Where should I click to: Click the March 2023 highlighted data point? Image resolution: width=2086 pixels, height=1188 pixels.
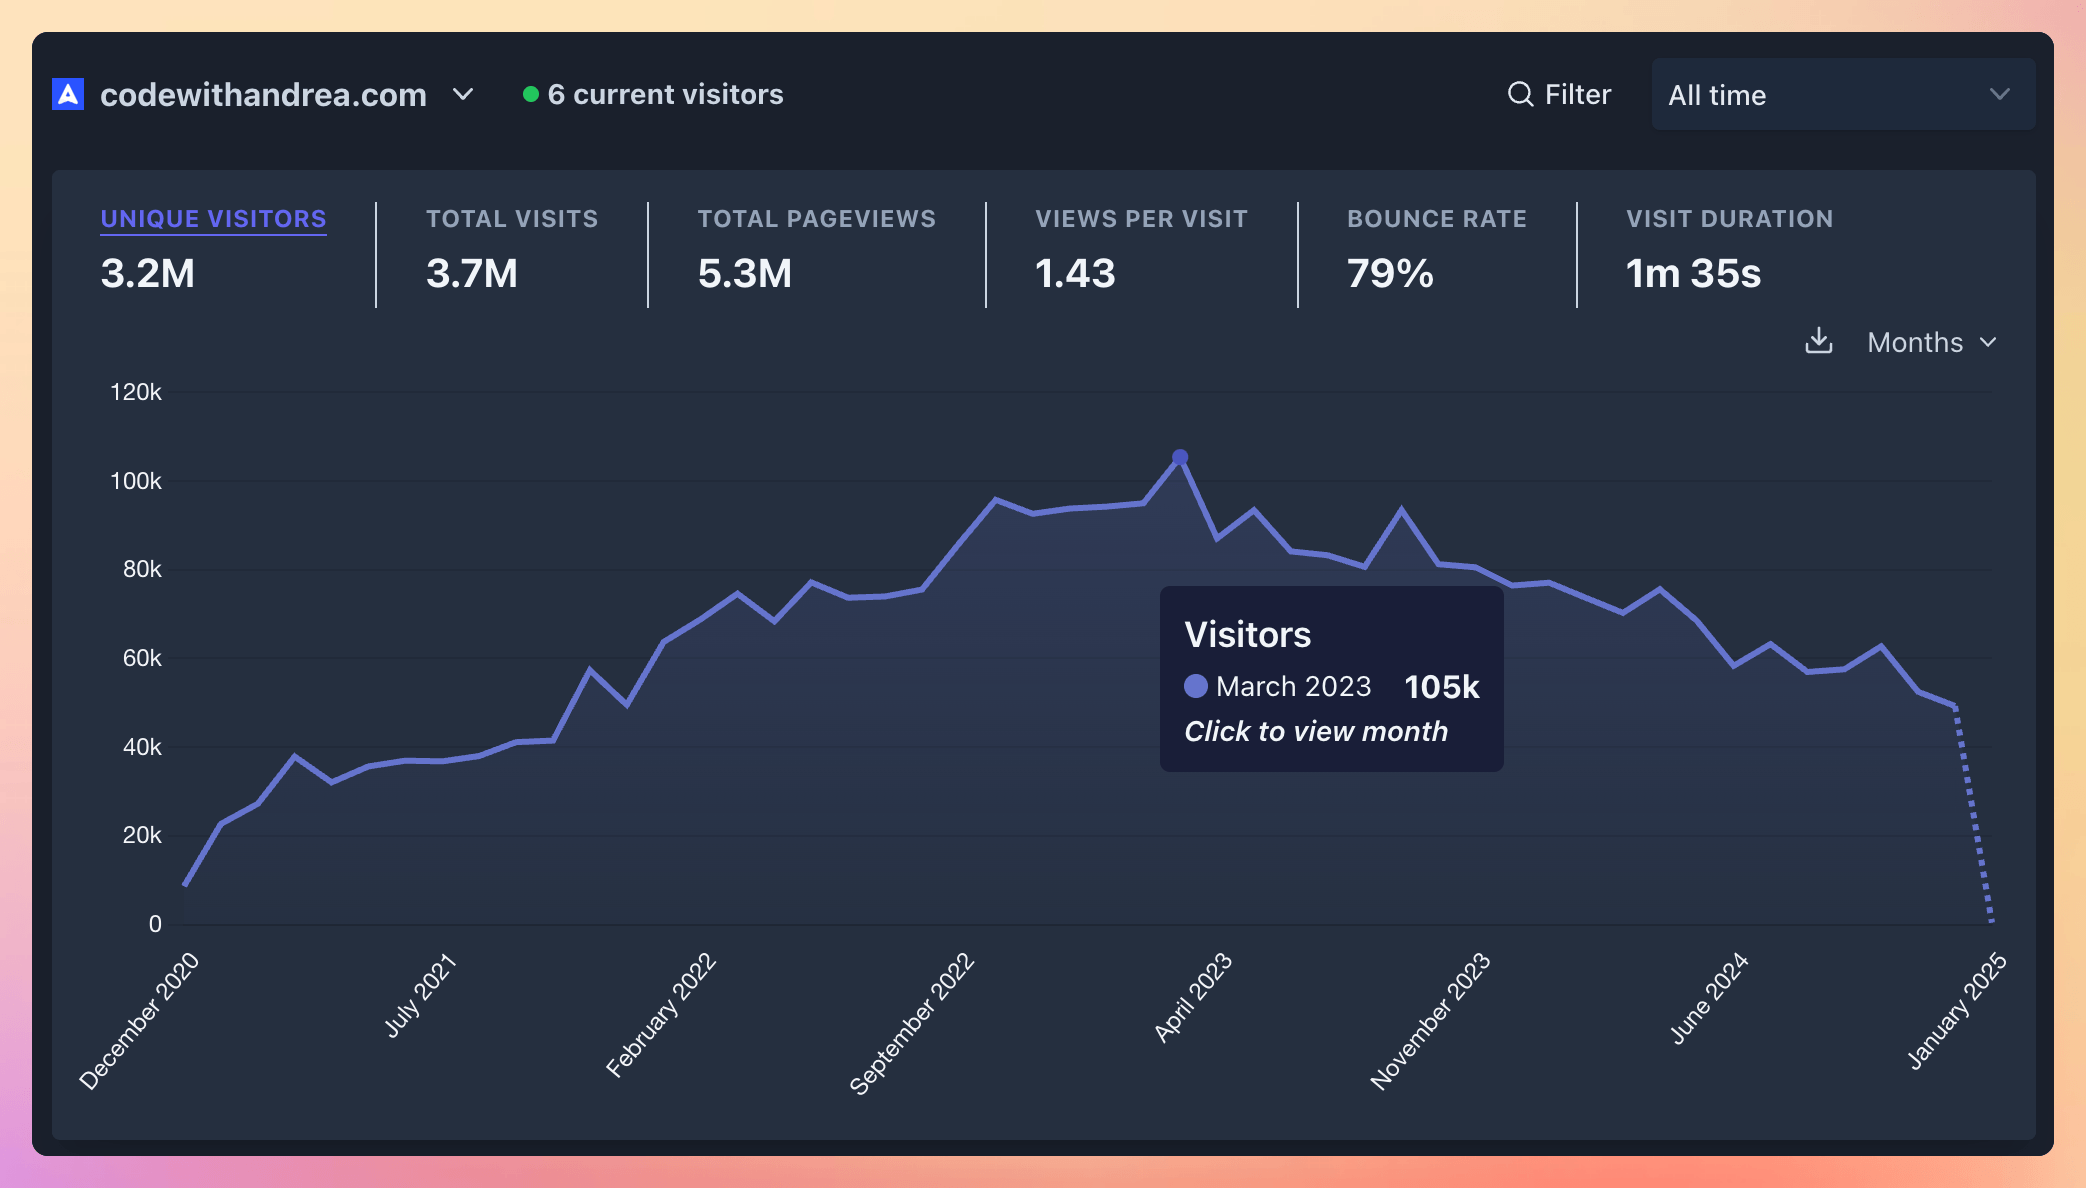(x=1179, y=456)
